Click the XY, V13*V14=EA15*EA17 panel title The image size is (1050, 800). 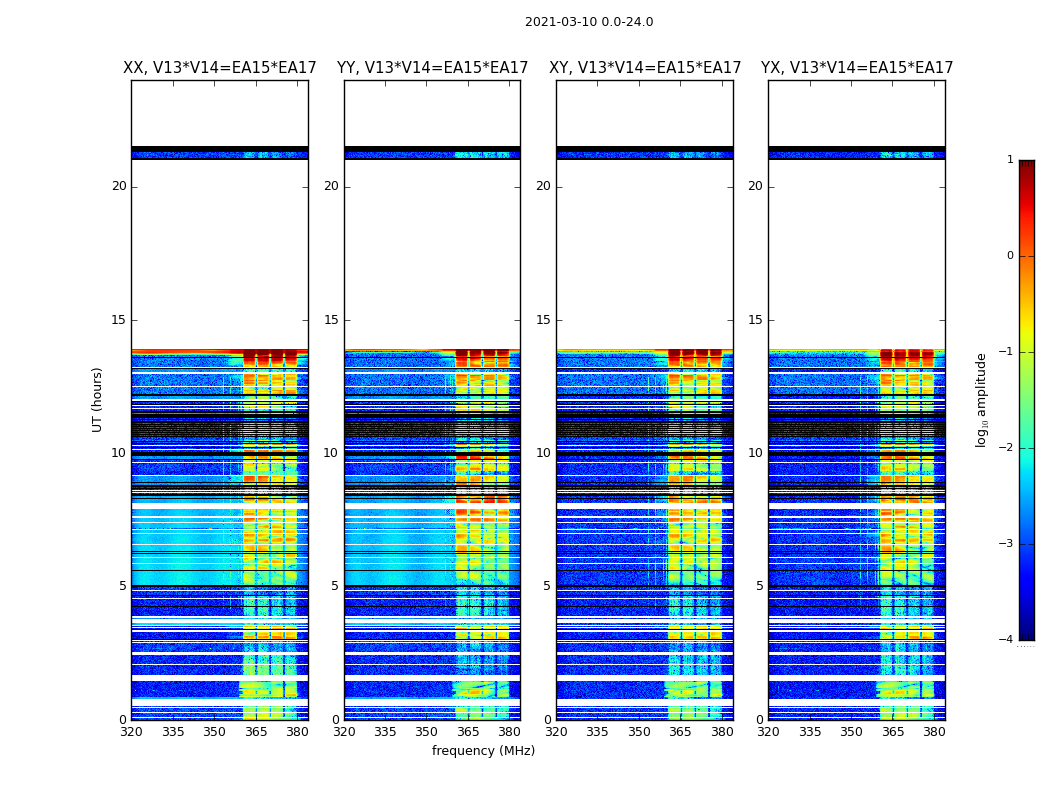645,68
